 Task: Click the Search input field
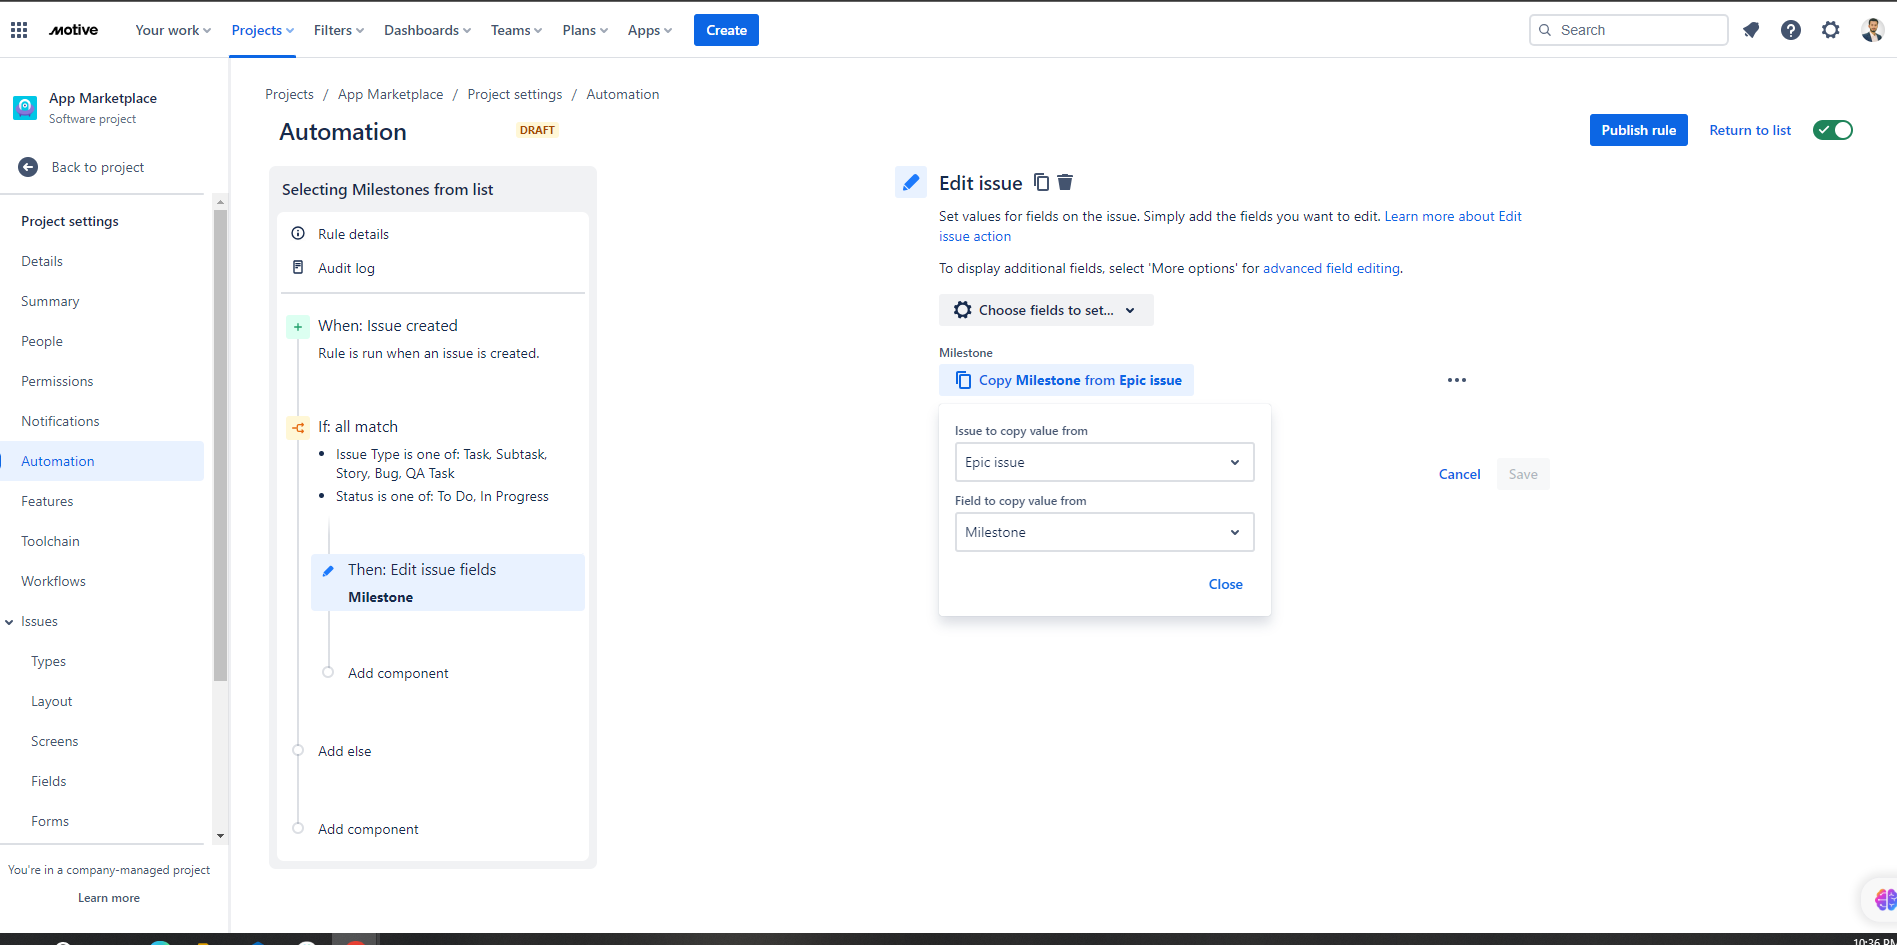(1628, 30)
